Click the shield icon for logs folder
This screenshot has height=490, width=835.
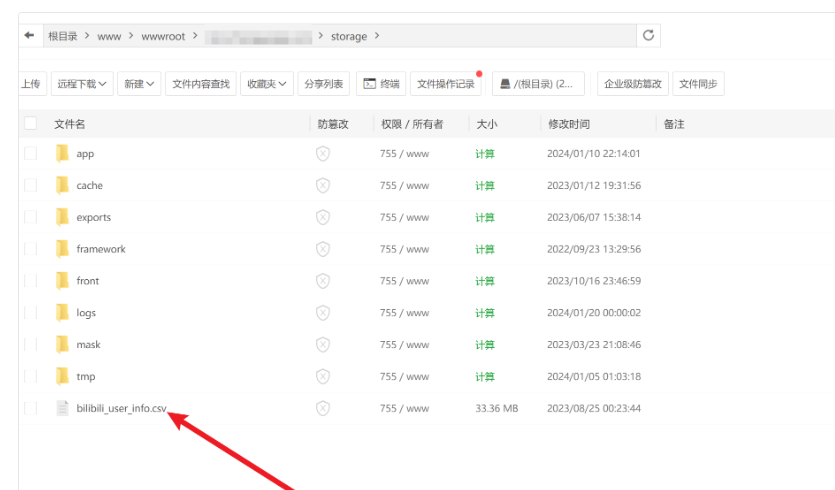(x=323, y=313)
